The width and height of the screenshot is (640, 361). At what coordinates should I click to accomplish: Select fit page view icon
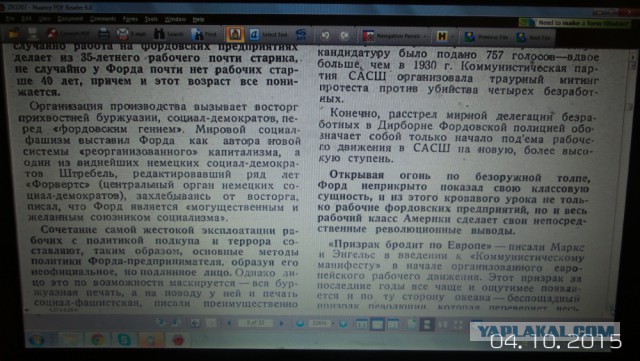coord(377,324)
